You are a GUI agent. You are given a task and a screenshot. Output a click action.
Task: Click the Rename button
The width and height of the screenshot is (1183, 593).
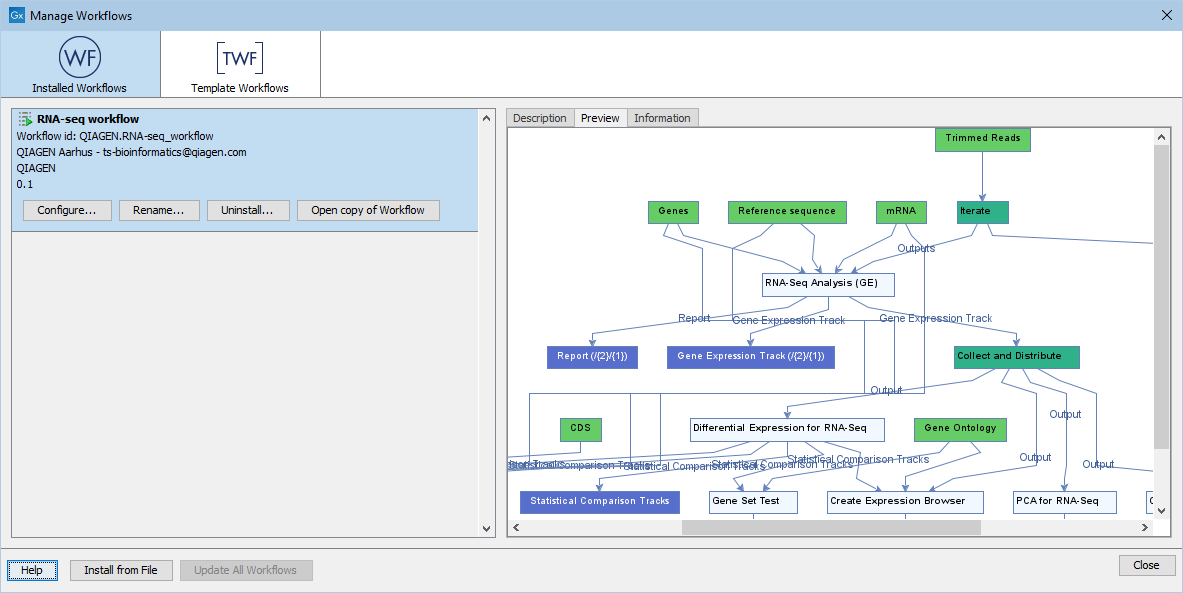159,210
